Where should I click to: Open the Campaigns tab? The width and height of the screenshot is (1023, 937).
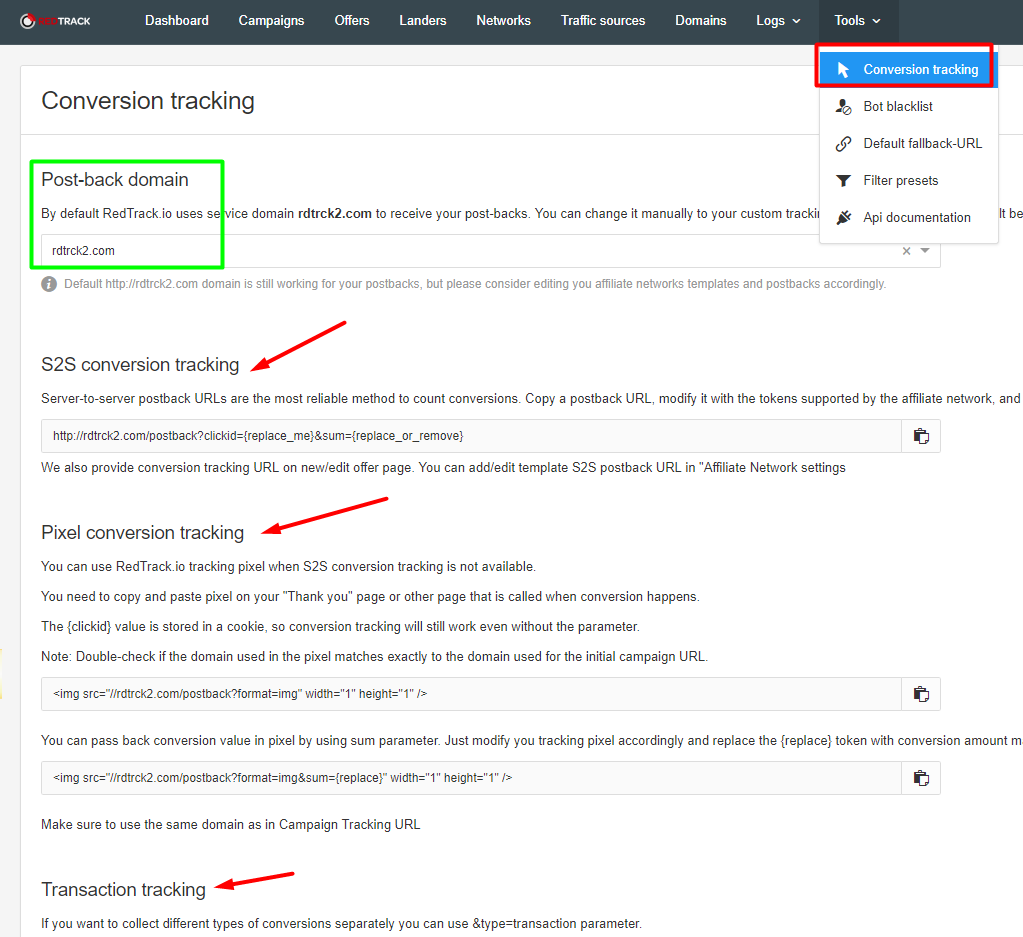273,20
